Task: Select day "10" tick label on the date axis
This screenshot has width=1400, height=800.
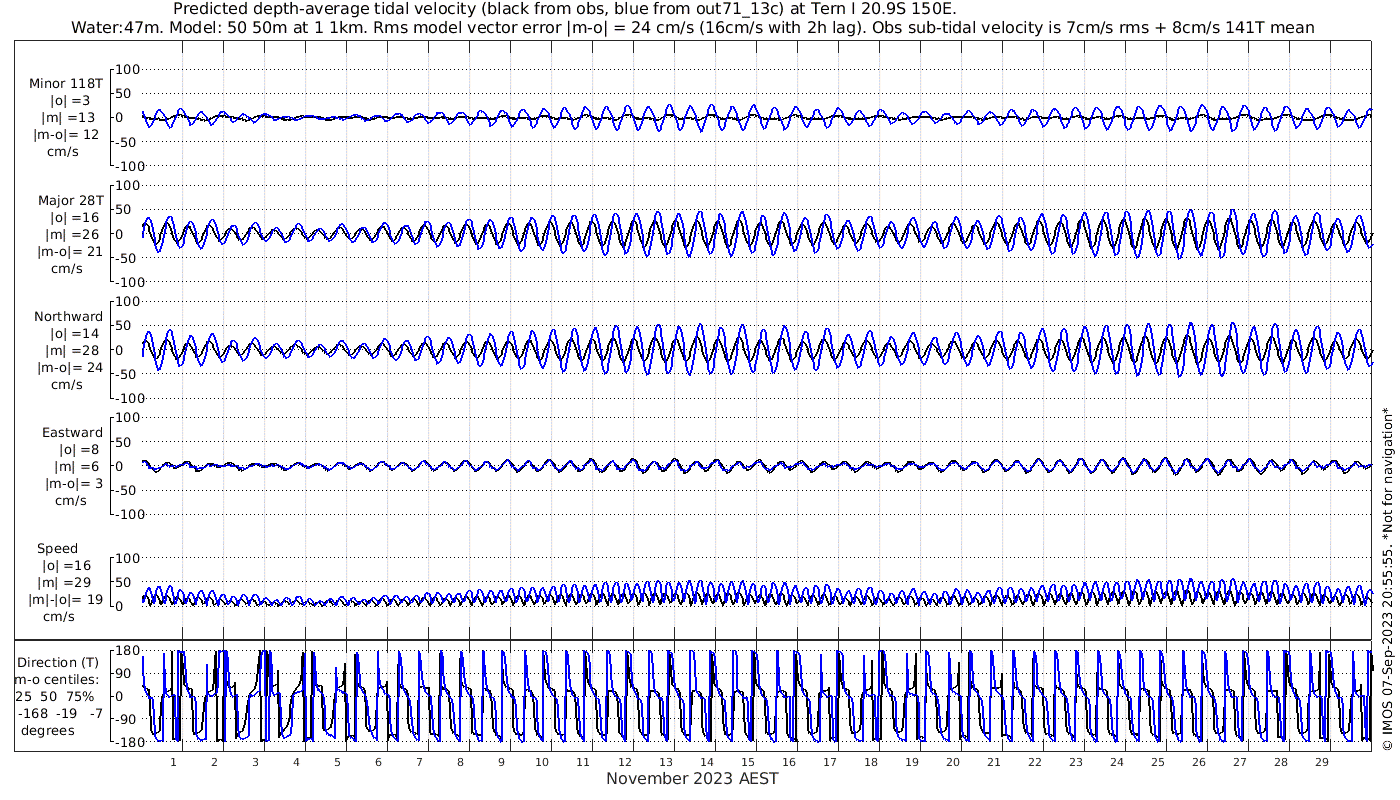Action: [542, 762]
